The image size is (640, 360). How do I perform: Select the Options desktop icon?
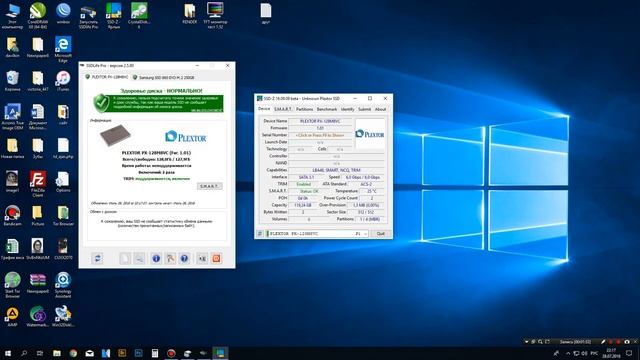63,182
